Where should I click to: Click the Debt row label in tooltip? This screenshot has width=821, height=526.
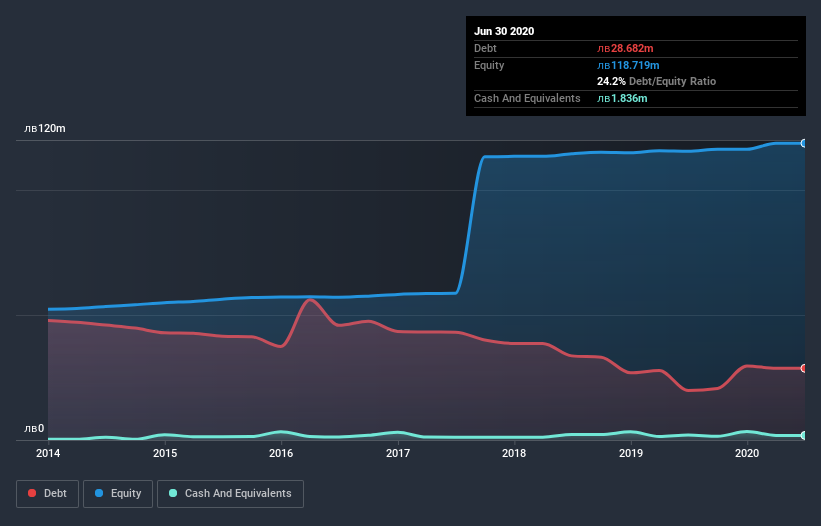tap(485, 48)
